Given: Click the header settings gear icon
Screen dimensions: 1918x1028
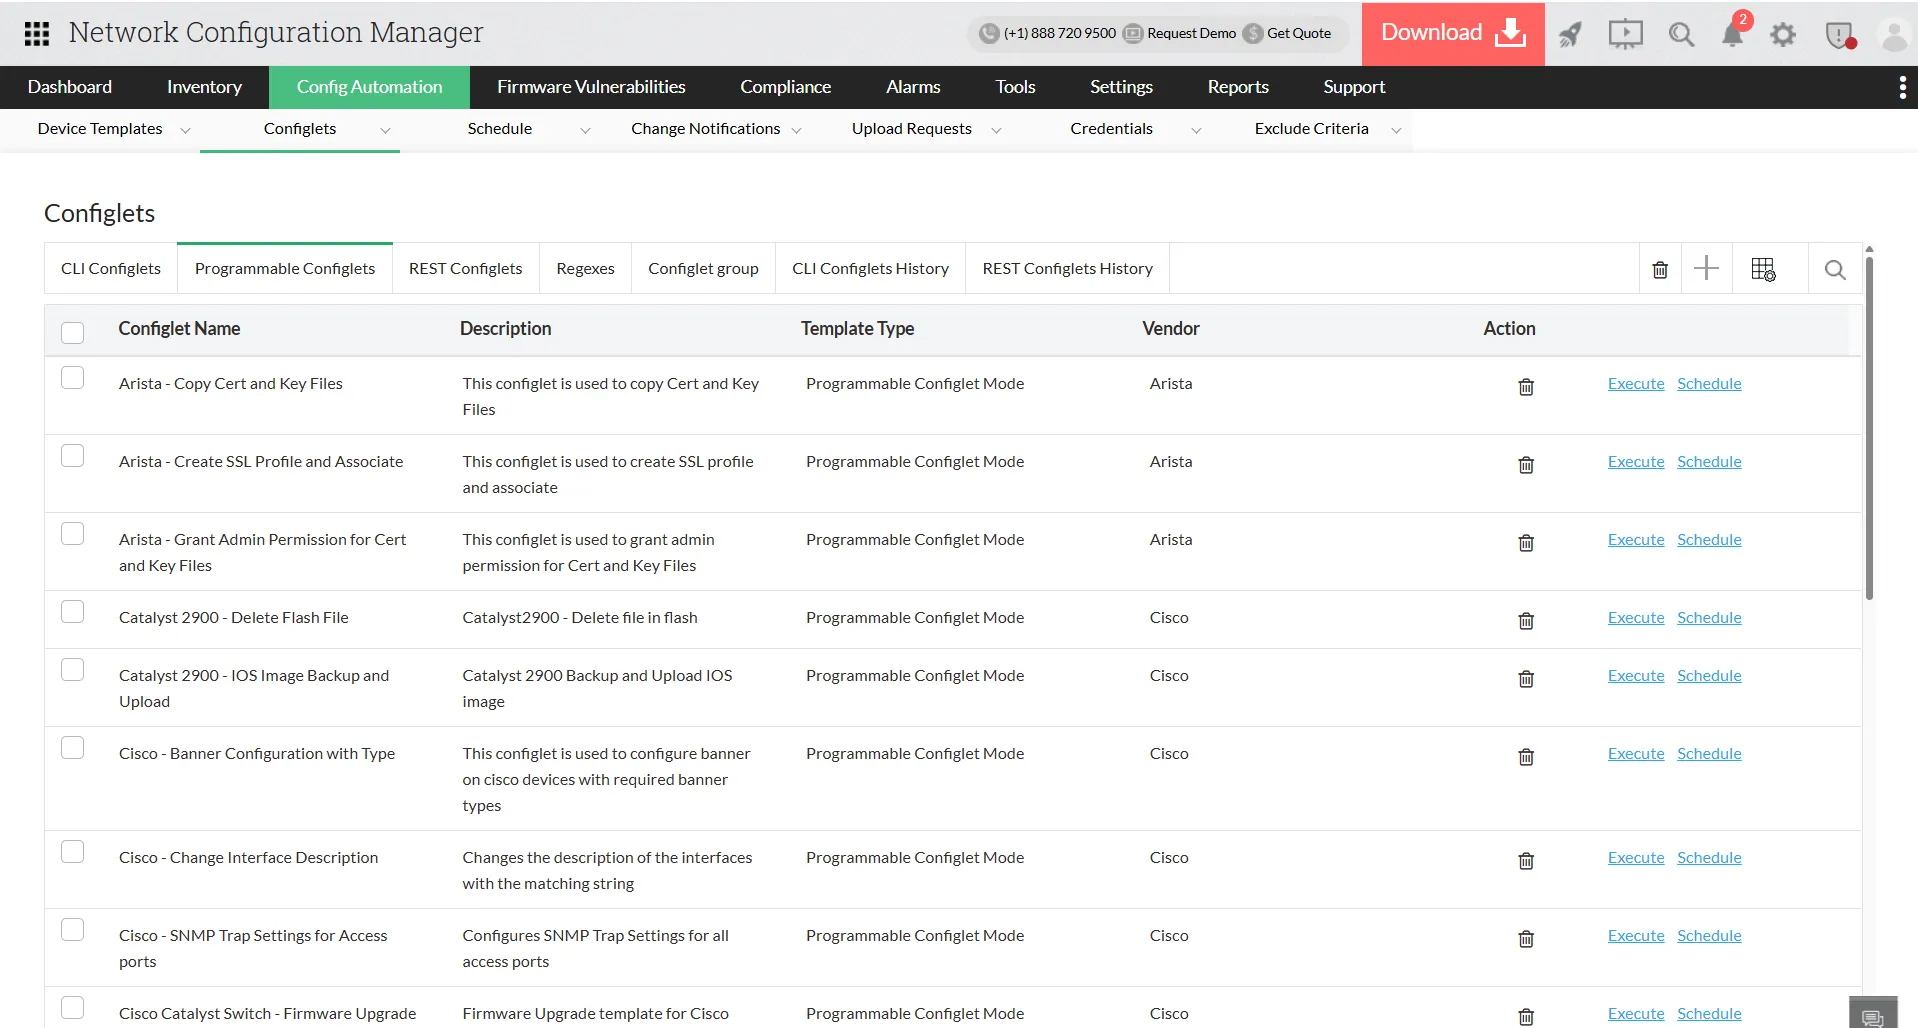Looking at the screenshot, I should [x=1783, y=34].
